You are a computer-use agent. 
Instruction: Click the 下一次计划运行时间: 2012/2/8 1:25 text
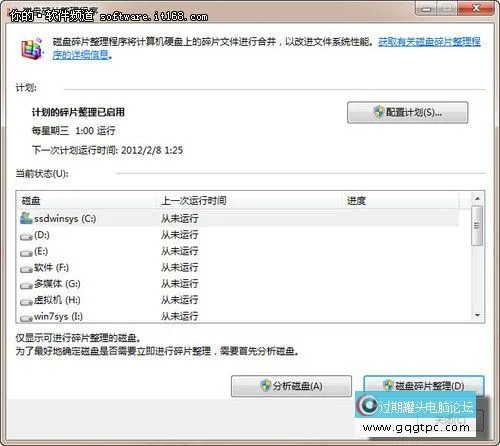(x=107, y=150)
